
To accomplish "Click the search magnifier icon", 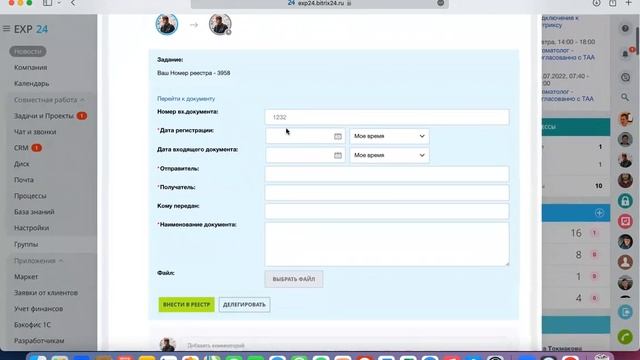I will tap(625, 97).
